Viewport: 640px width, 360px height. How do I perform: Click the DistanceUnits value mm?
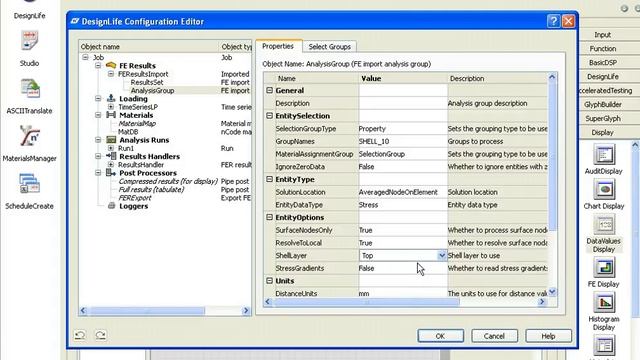coord(364,293)
